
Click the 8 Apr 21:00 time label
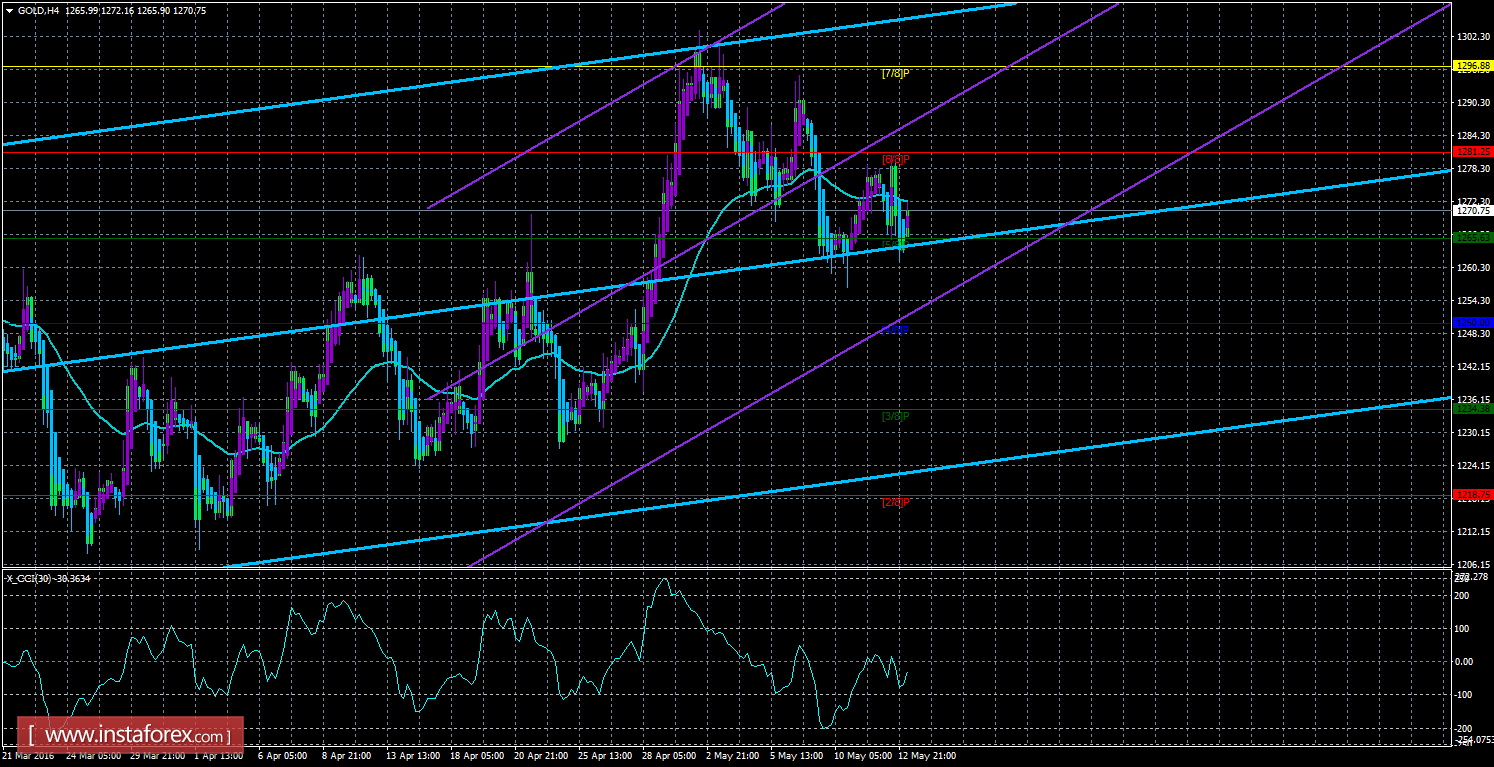point(348,756)
